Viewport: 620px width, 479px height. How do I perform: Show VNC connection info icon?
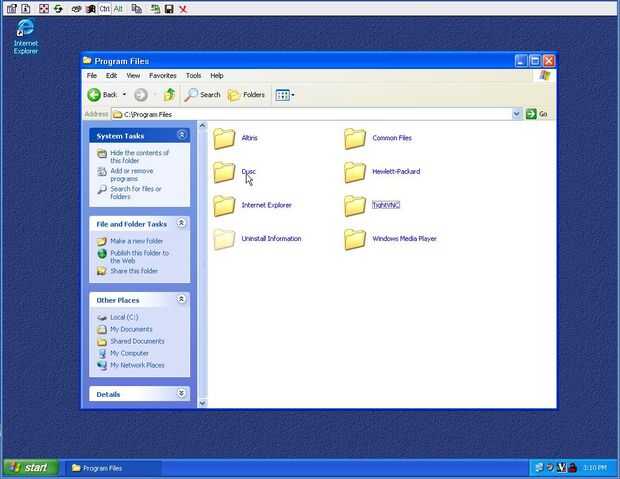click(26, 8)
